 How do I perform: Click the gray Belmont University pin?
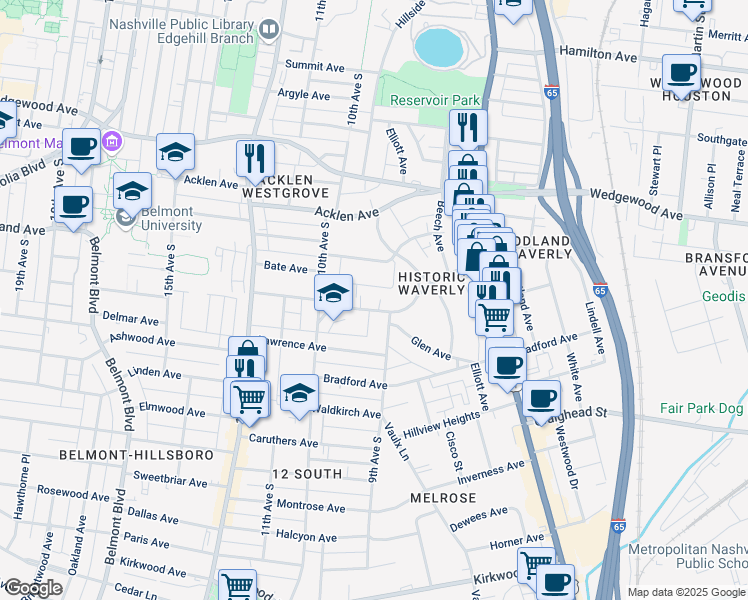[125, 219]
